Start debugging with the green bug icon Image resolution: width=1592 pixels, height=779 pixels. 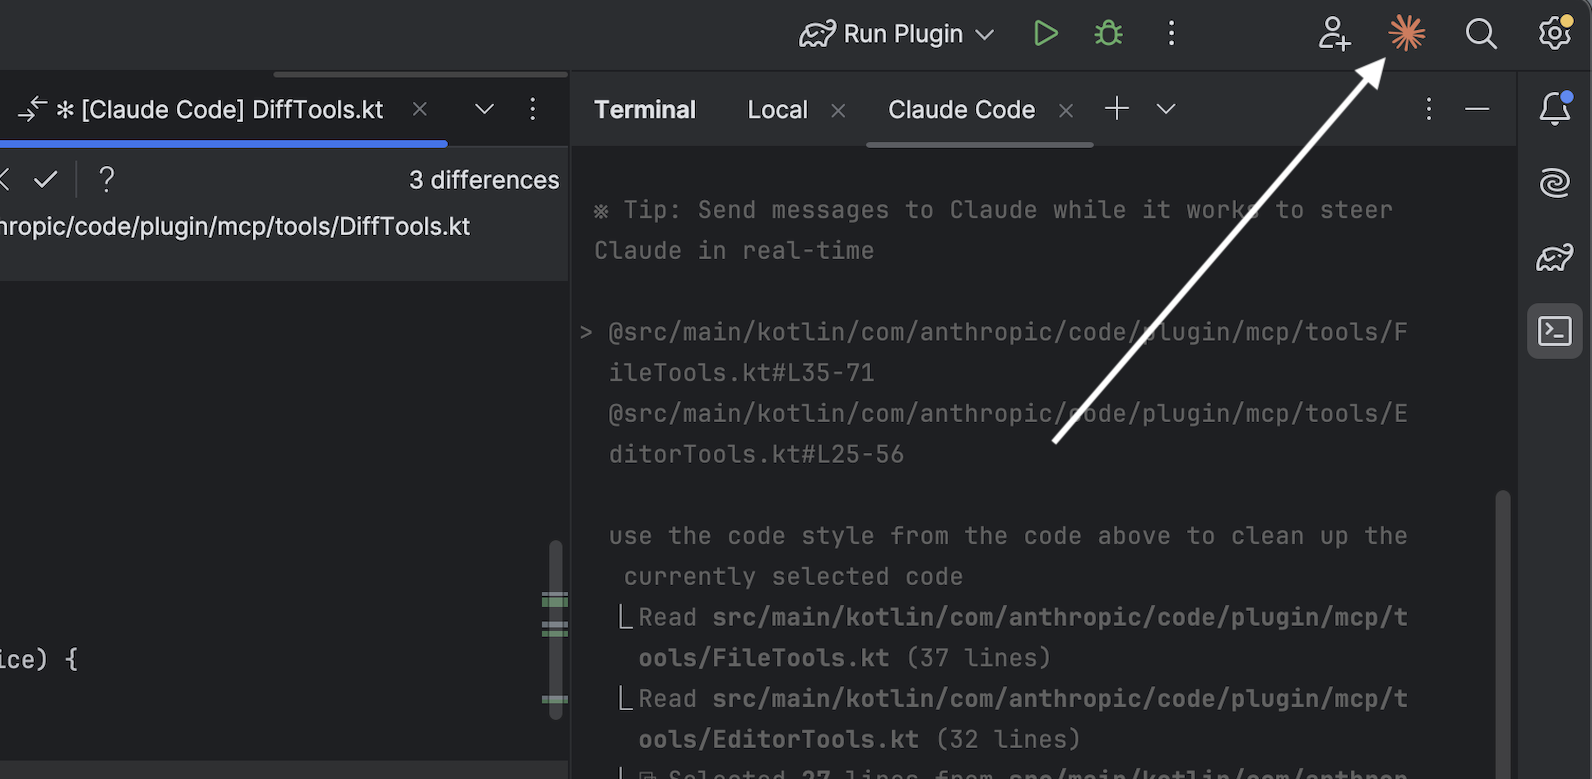(x=1108, y=34)
